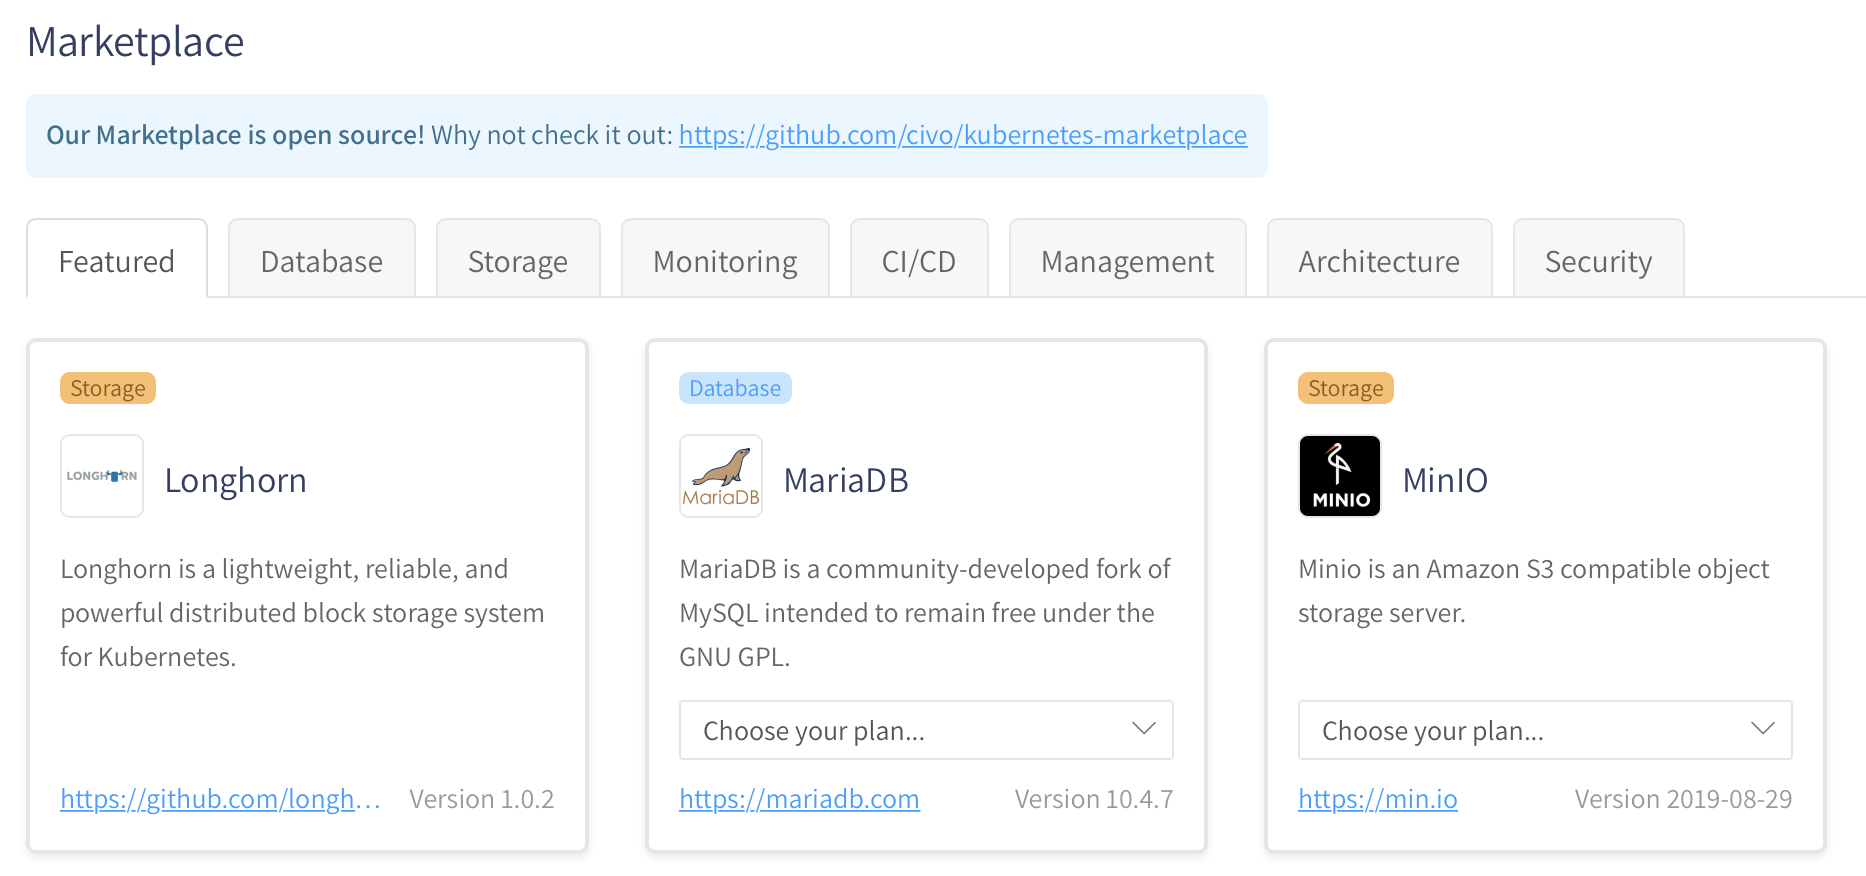Open the Monitoring tab
Image resolution: width=1866 pixels, height=876 pixels.
(725, 259)
